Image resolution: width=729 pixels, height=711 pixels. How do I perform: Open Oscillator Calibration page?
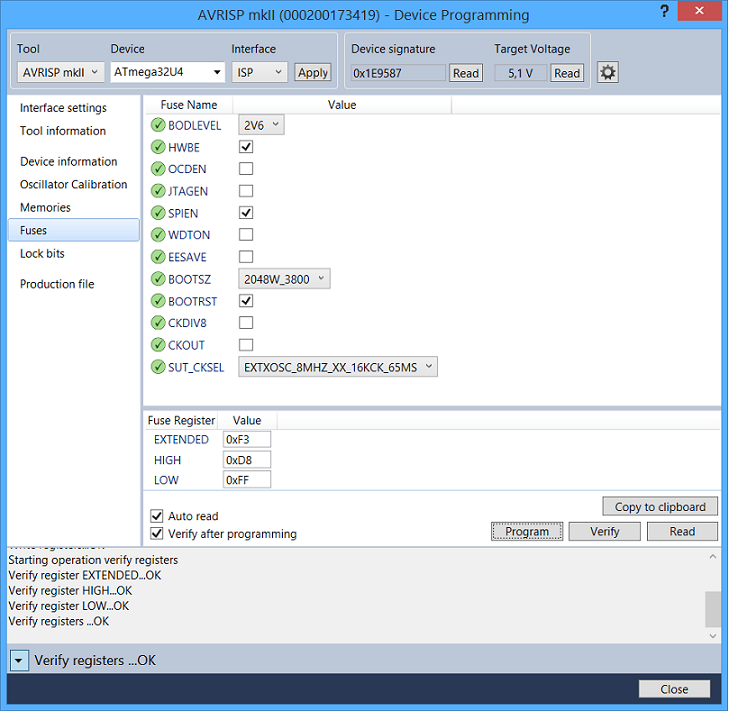[73, 184]
